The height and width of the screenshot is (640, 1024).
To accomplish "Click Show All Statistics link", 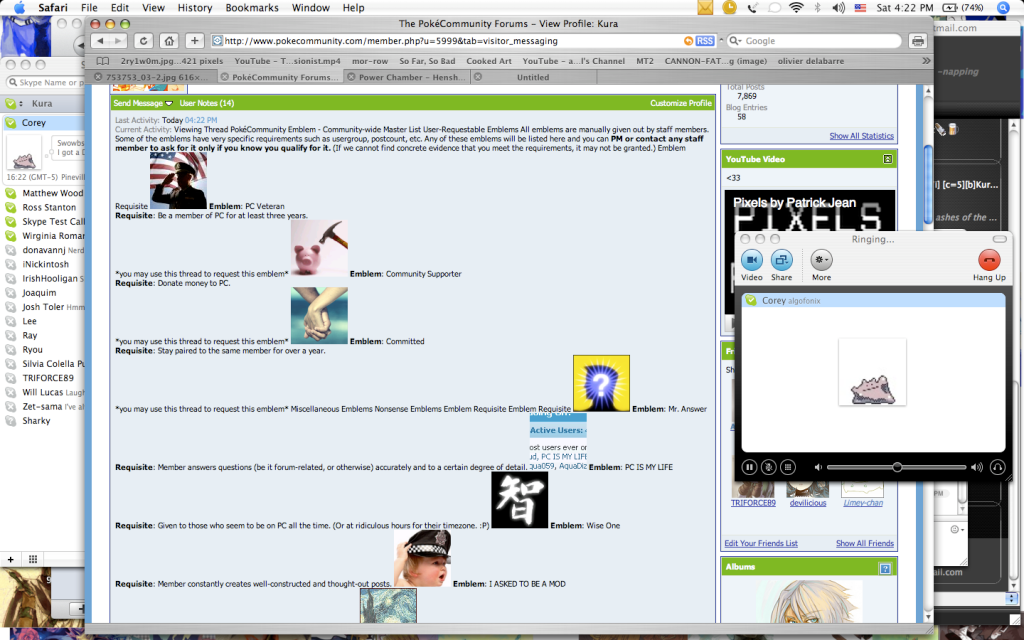I will click(861, 136).
